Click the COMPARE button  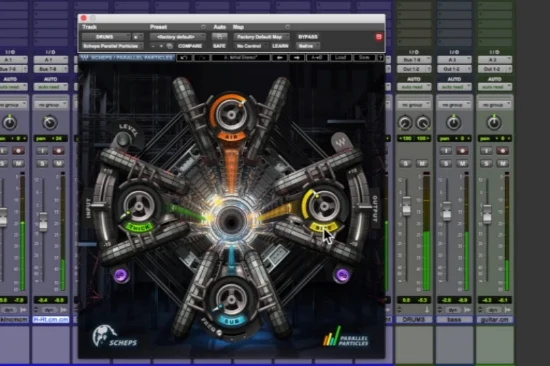point(190,46)
